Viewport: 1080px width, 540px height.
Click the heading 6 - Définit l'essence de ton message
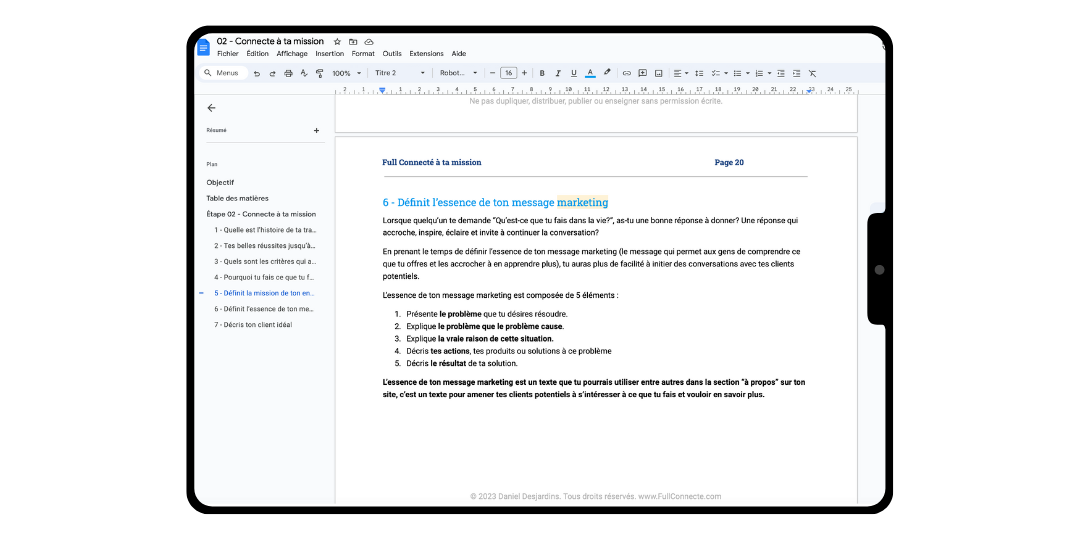pyautogui.click(x=468, y=202)
